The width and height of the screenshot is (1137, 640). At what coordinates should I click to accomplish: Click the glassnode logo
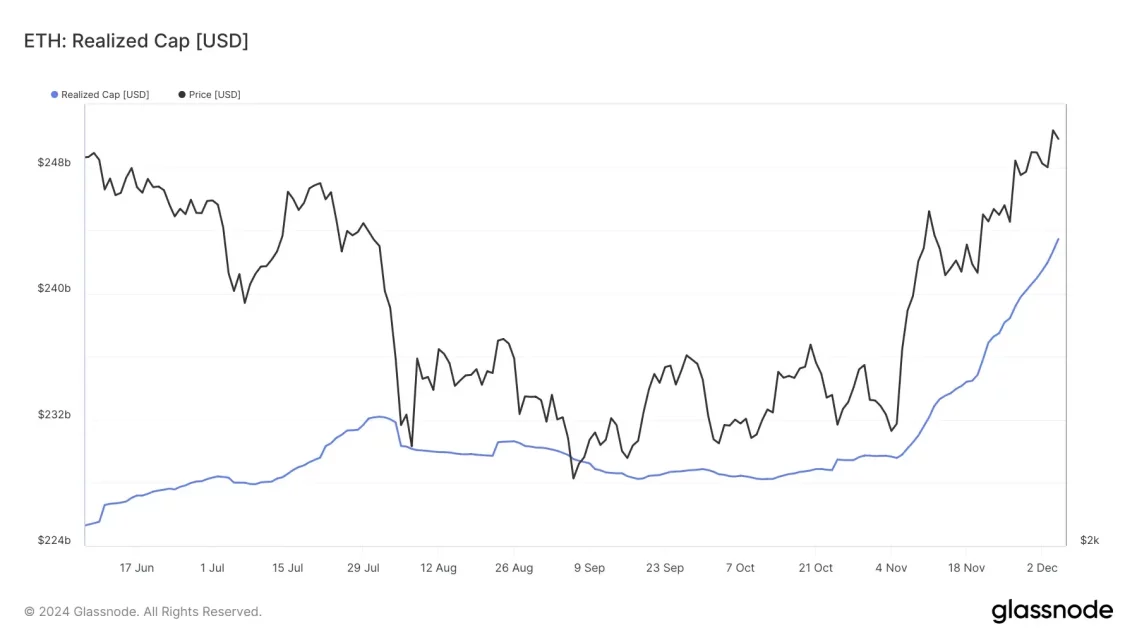pos(1052,610)
